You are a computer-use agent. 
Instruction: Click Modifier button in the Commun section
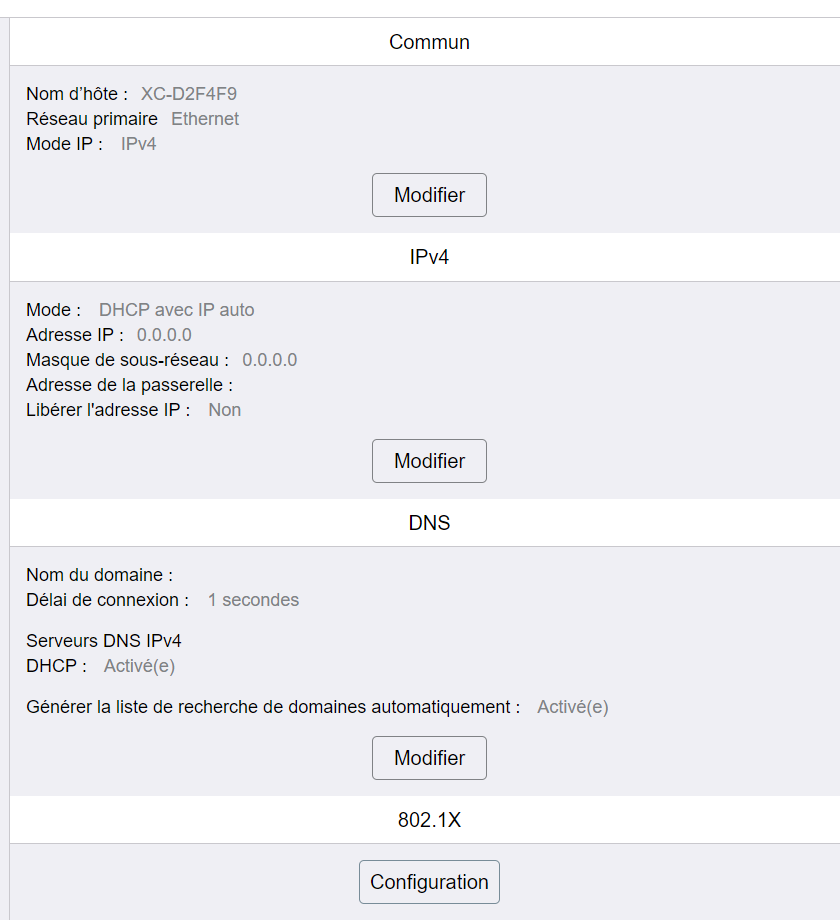pos(429,195)
